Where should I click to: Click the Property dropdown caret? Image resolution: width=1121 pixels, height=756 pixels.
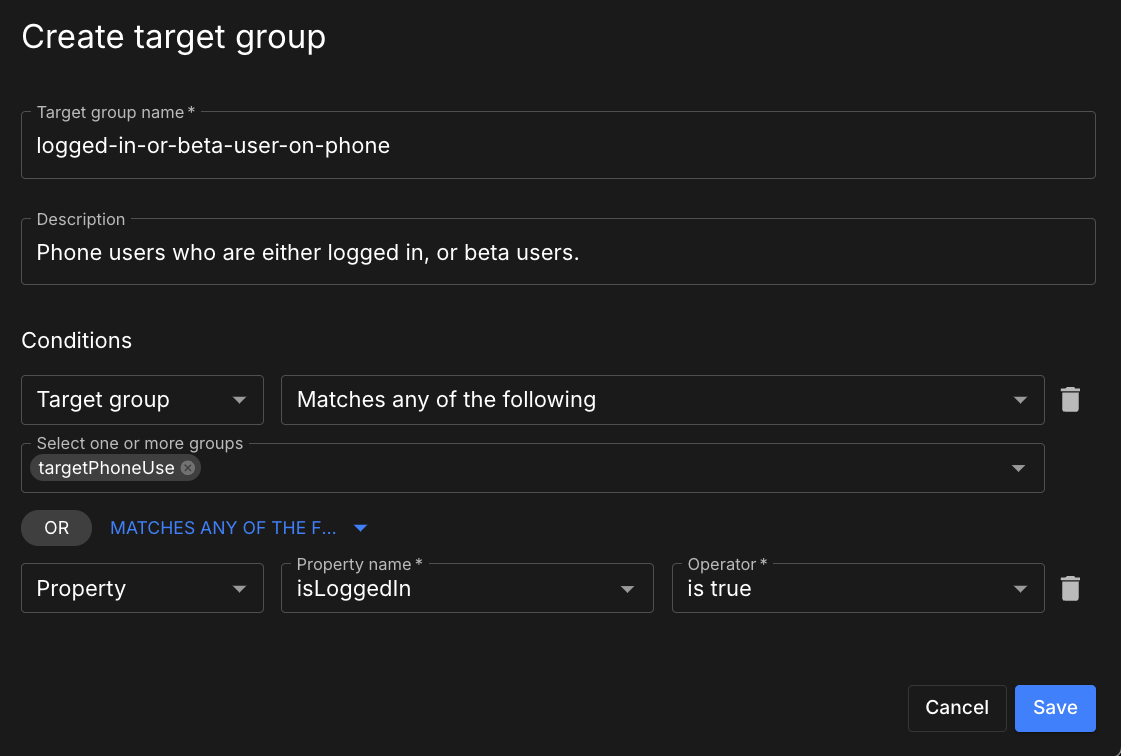(241, 588)
